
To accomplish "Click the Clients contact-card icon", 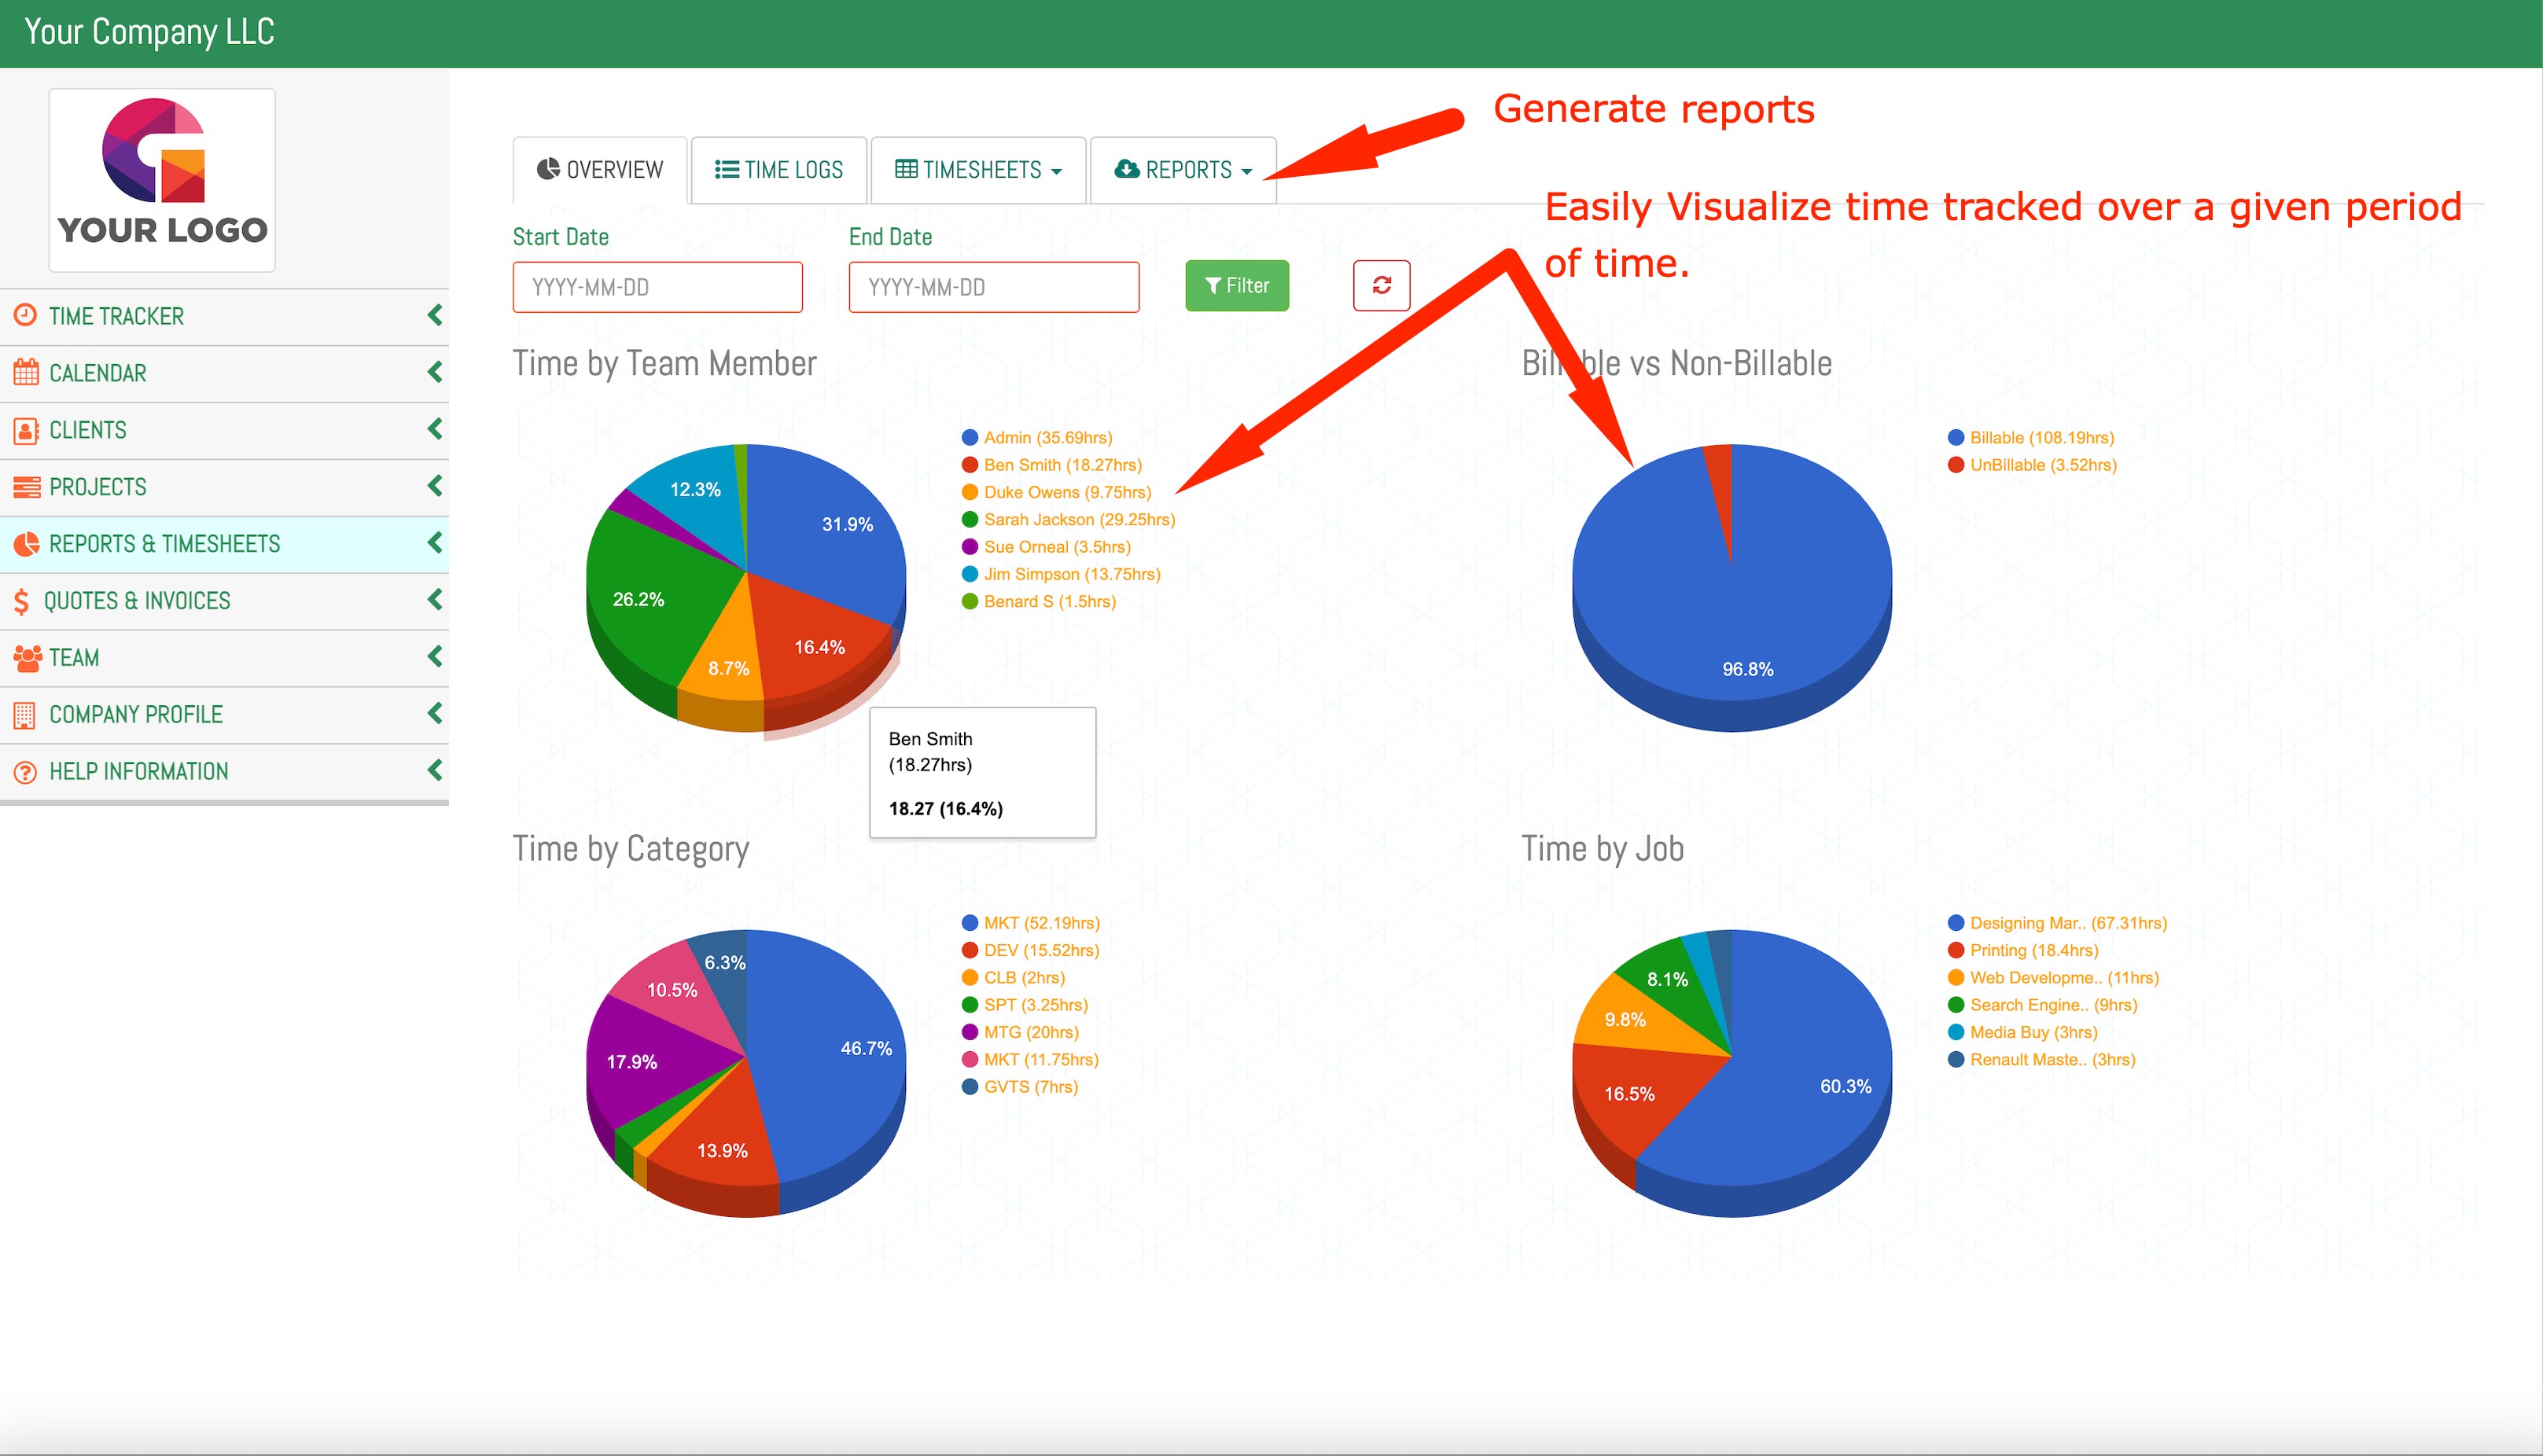I will (x=26, y=430).
